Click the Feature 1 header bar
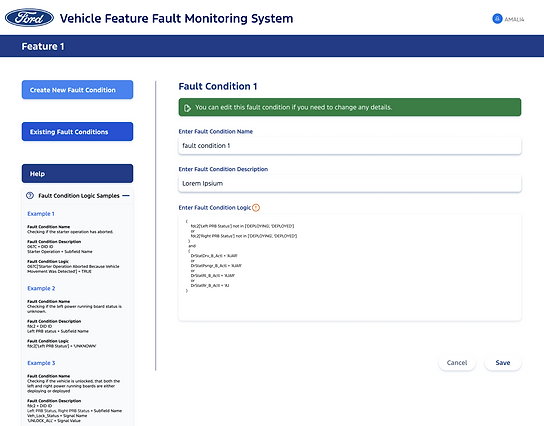 pyautogui.click(x=272, y=46)
